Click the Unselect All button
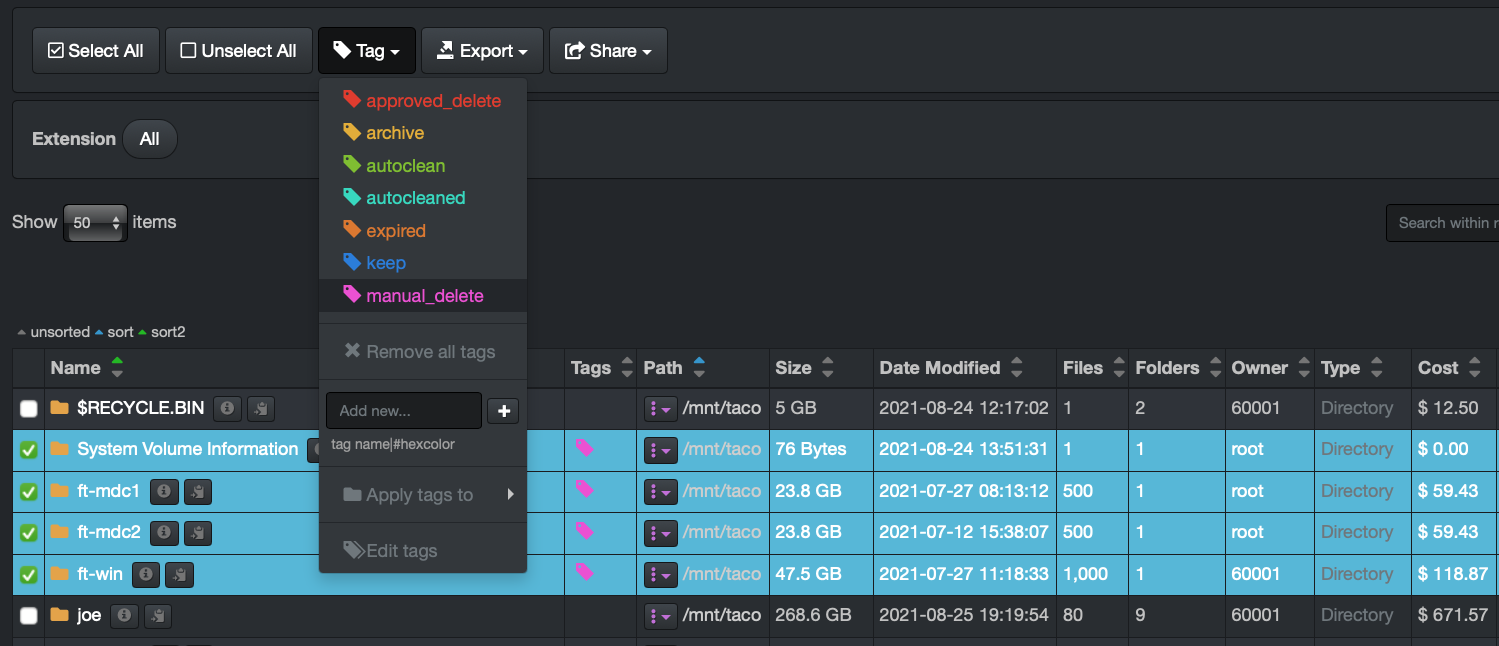1499x646 pixels. click(238, 49)
